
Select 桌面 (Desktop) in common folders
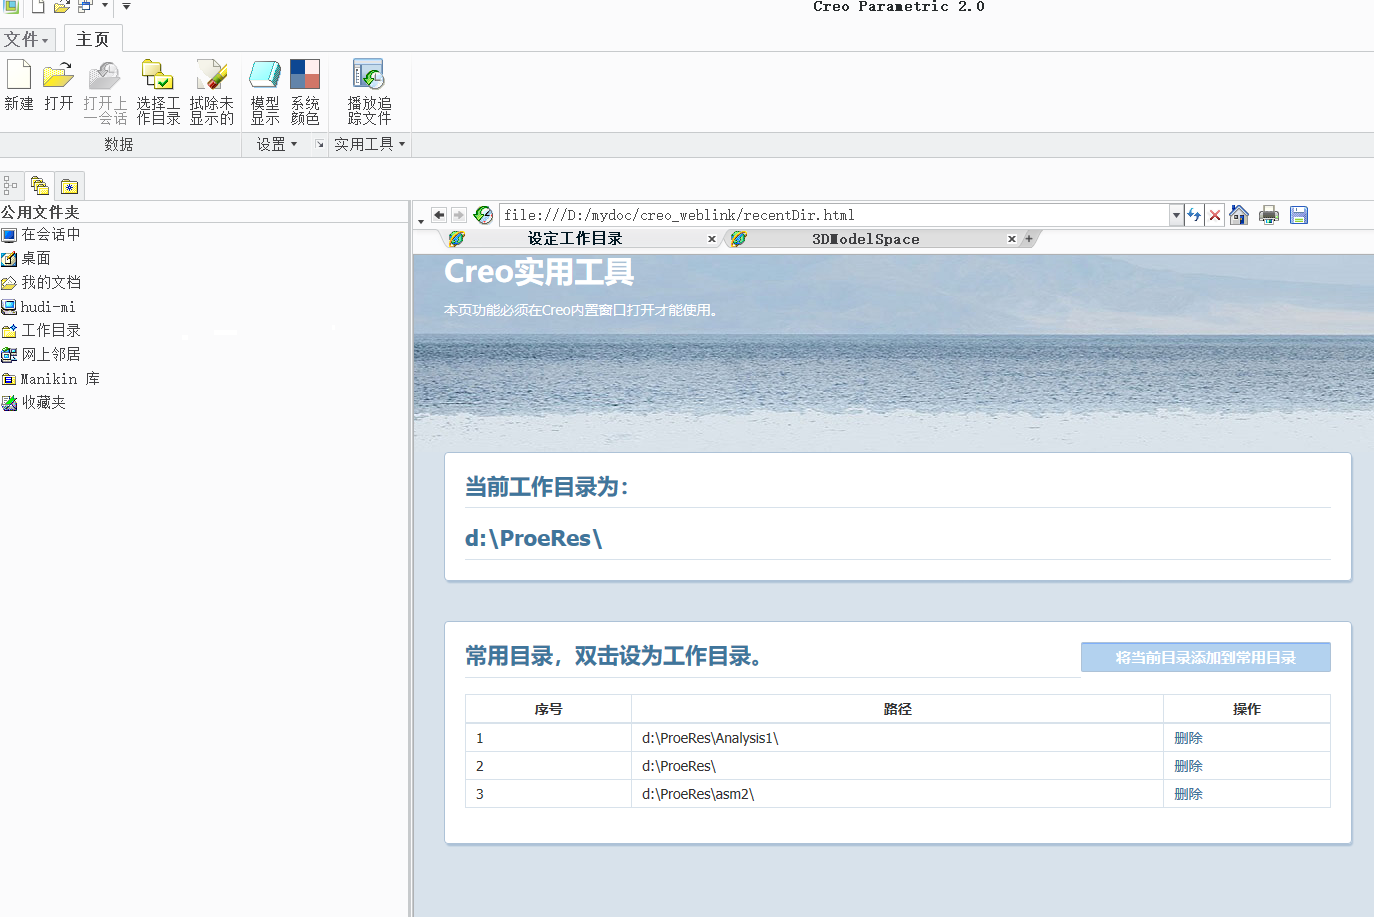pyautogui.click(x=27, y=258)
